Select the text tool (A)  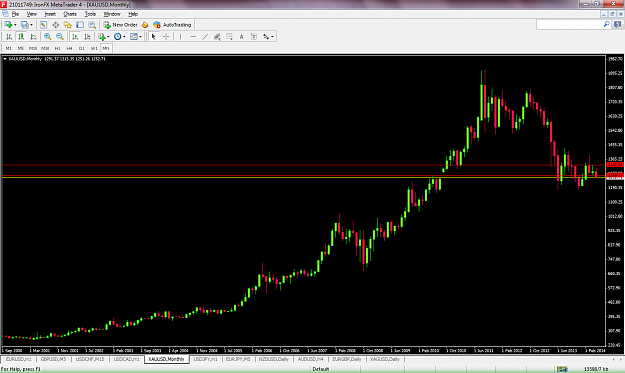(x=241, y=37)
